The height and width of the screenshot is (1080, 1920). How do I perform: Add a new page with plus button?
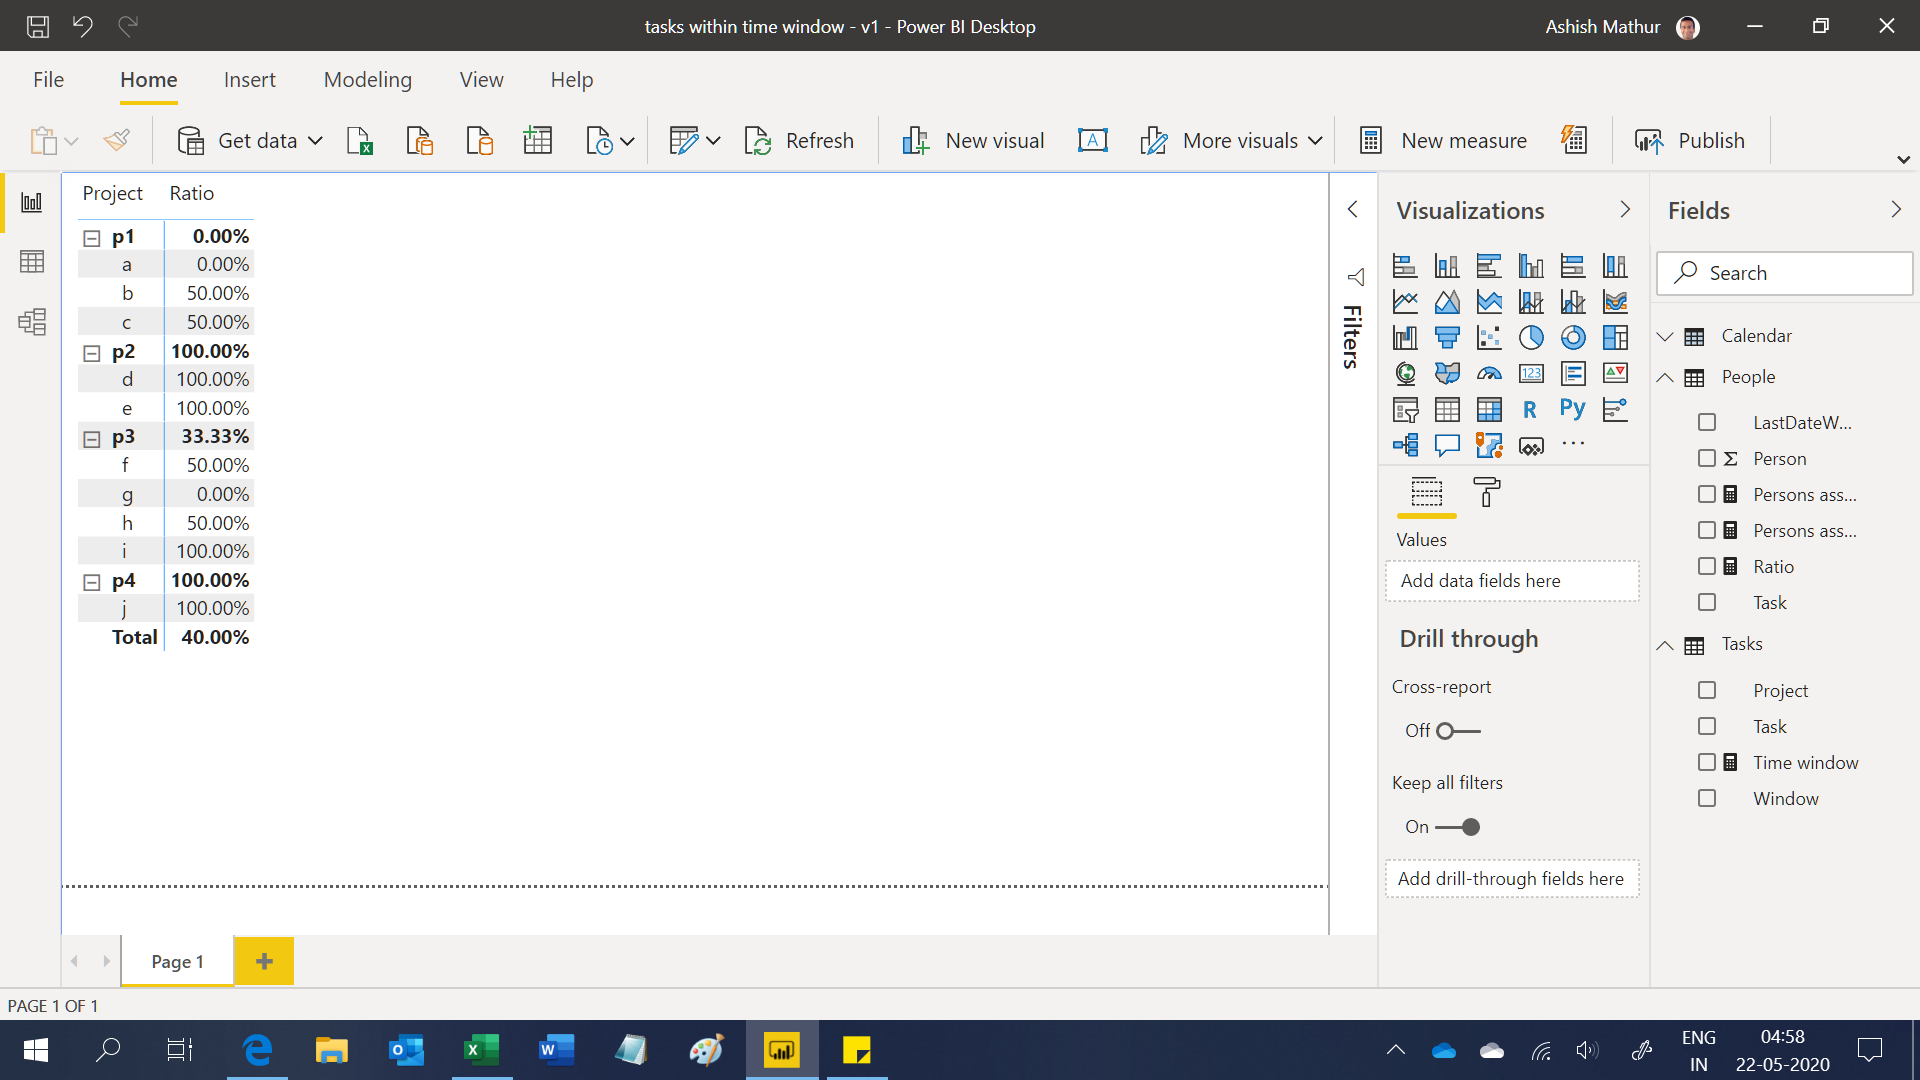click(x=264, y=961)
